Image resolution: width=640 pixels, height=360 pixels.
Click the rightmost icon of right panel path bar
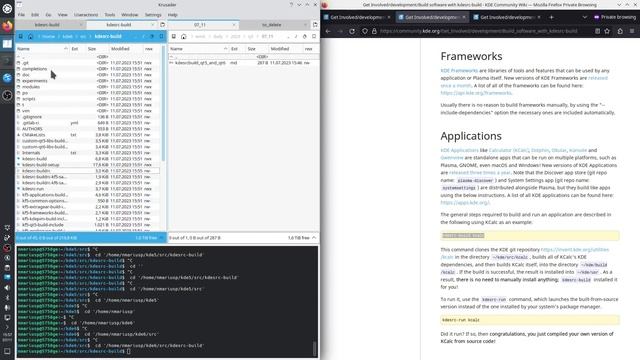coord(314,36)
